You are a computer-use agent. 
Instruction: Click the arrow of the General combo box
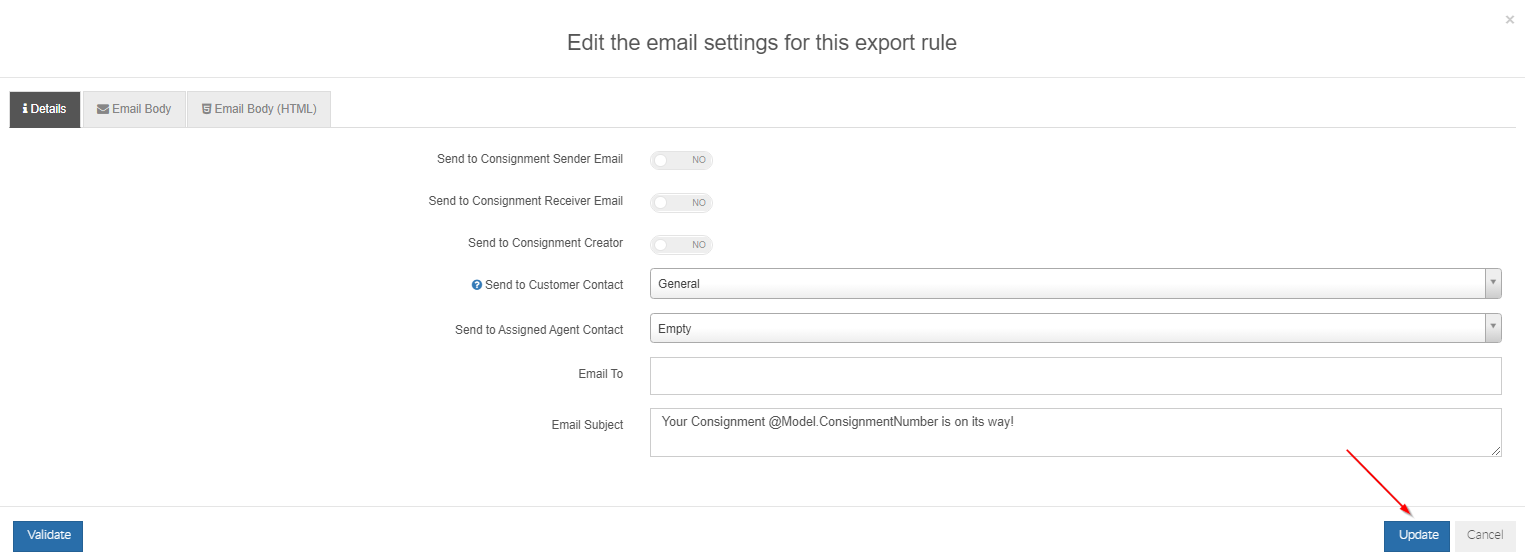click(1493, 284)
